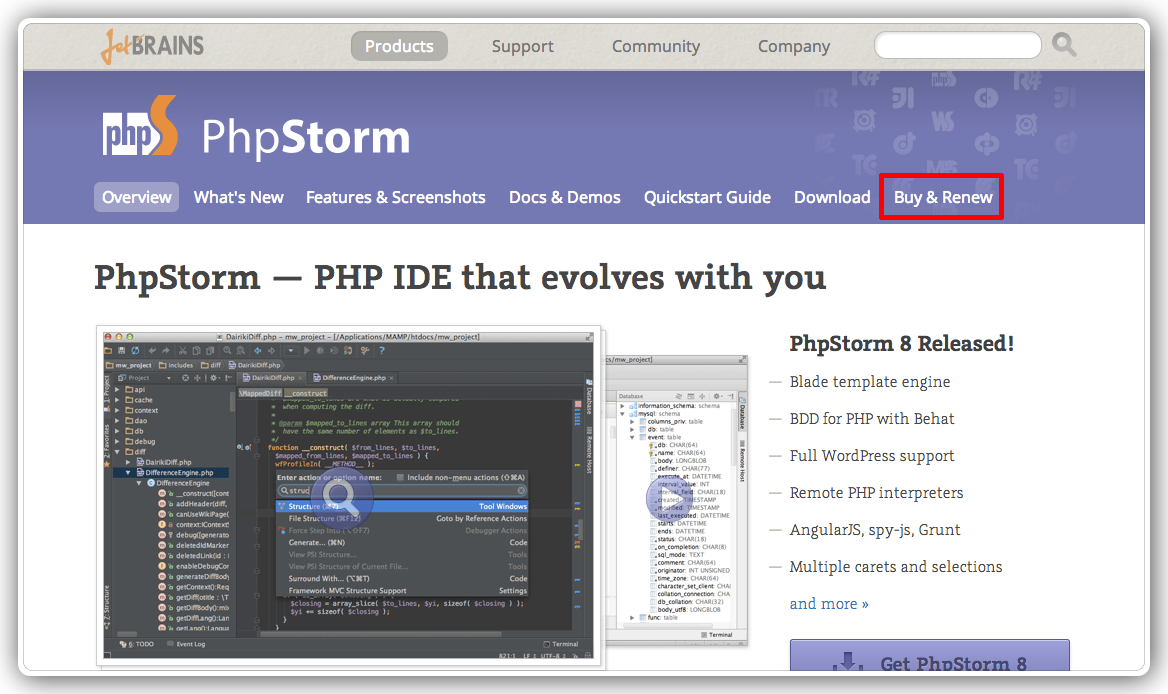Image resolution: width=1168 pixels, height=694 pixels.
Task: Click the Get PhpStorm 8 button
Action: pos(930,656)
